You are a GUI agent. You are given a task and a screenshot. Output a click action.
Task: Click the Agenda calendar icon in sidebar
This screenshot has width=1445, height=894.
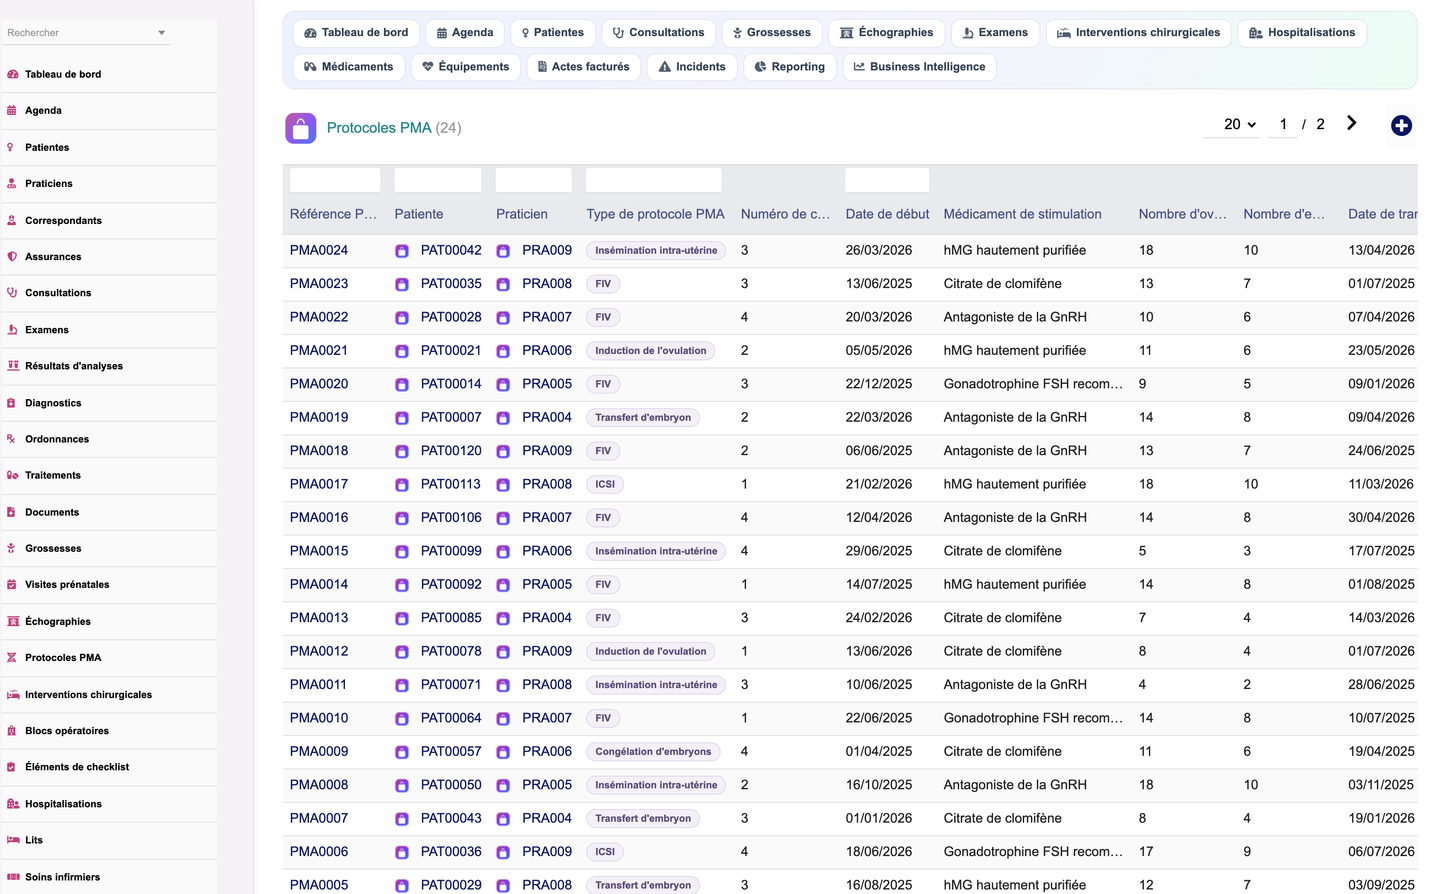click(12, 111)
